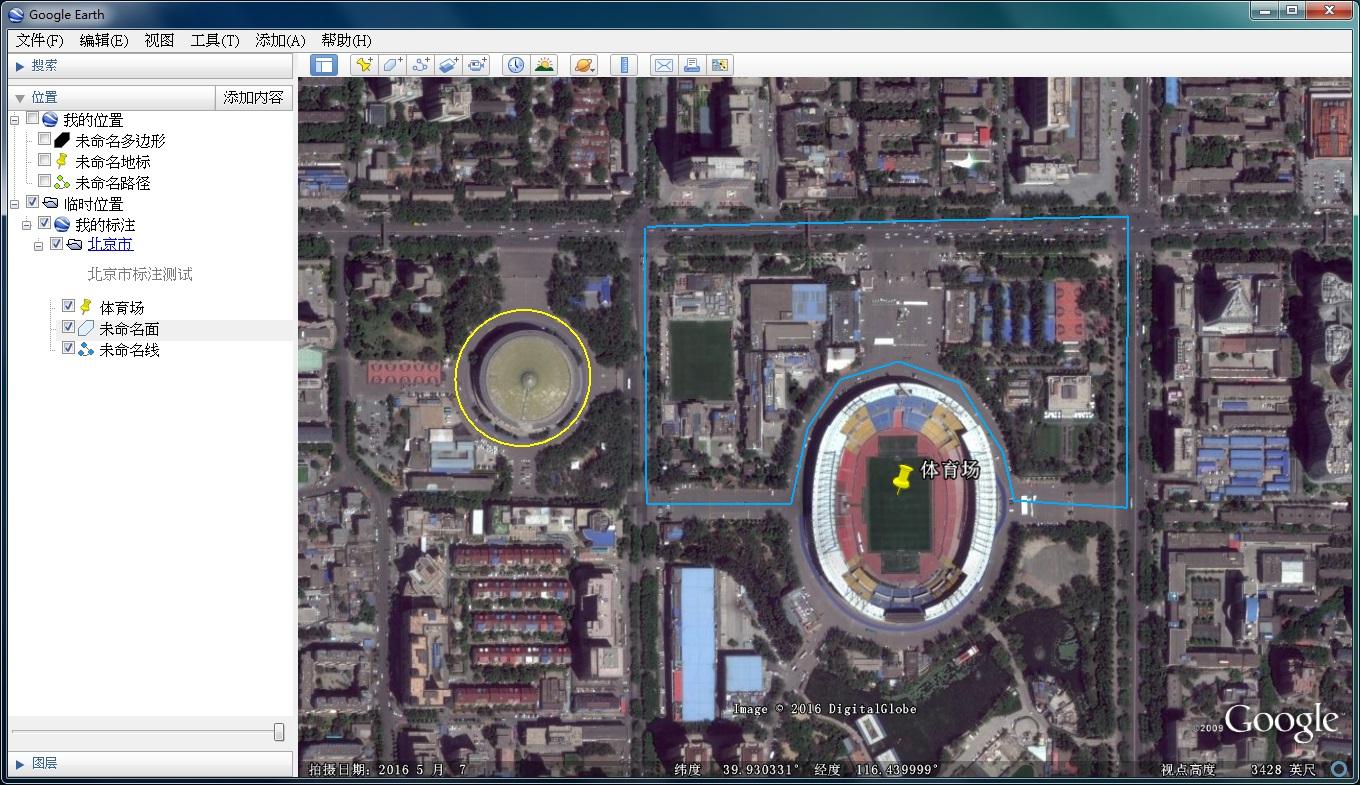Add a placemark with the pushpin tool
The width and height of the screenshot is (1360, 785).
(364, 65)
